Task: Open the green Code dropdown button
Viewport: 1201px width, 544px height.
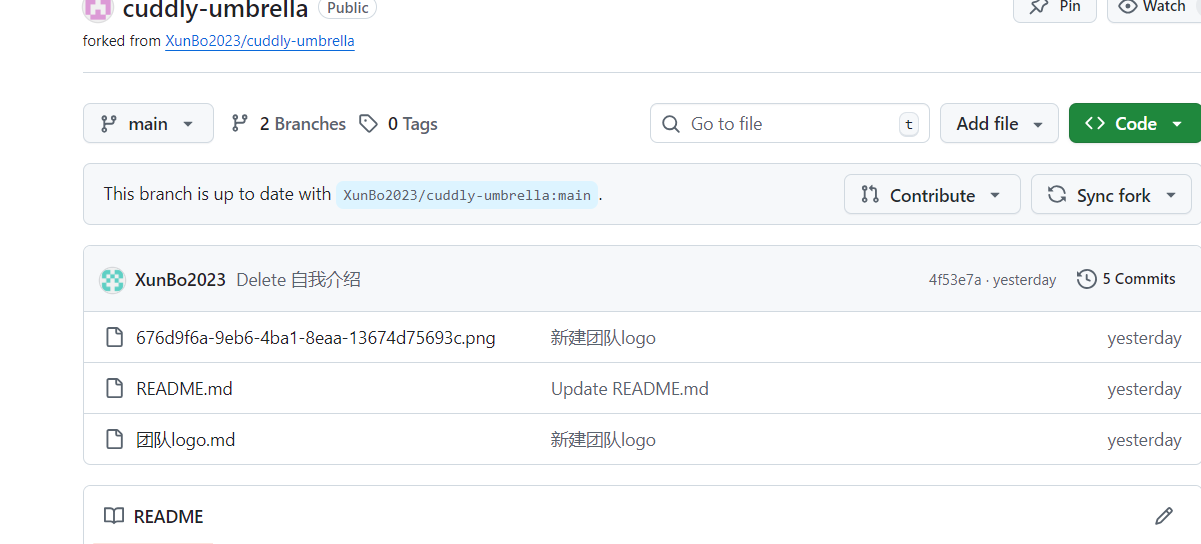Action: pos(1134,123)
